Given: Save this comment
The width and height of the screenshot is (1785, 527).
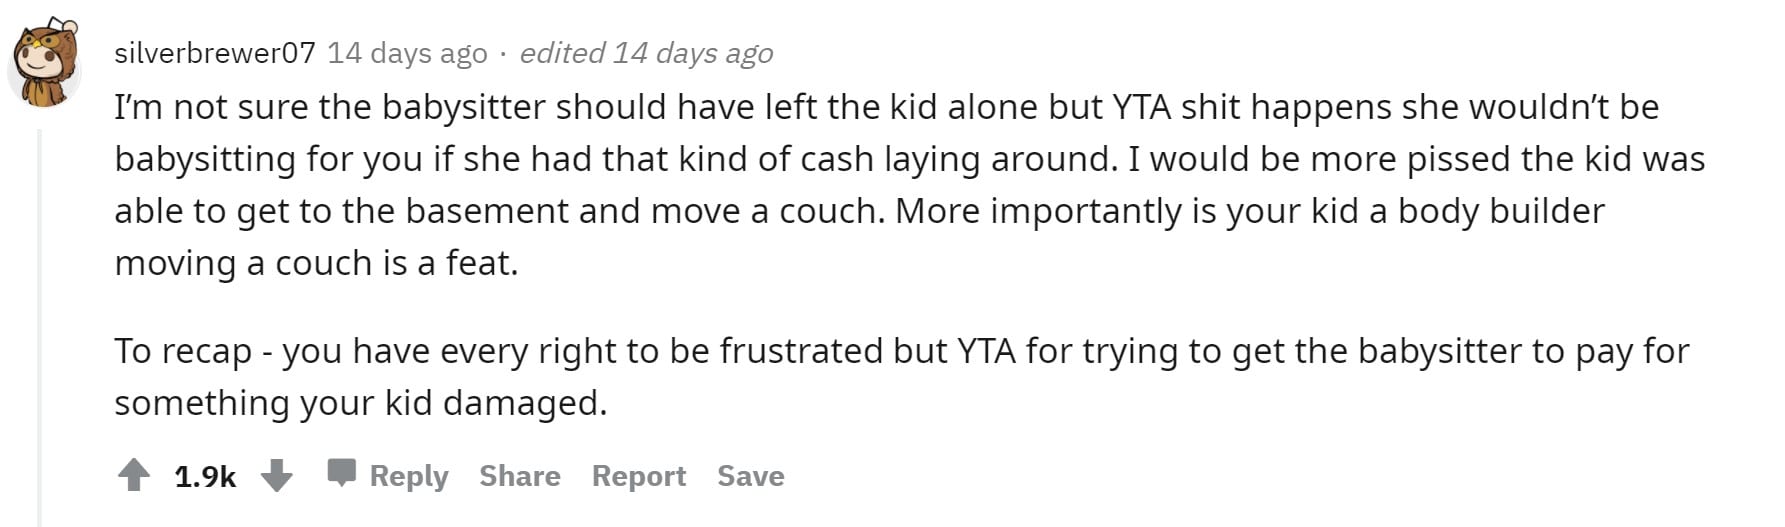Looking at the screenshot, I should [751, 476].
